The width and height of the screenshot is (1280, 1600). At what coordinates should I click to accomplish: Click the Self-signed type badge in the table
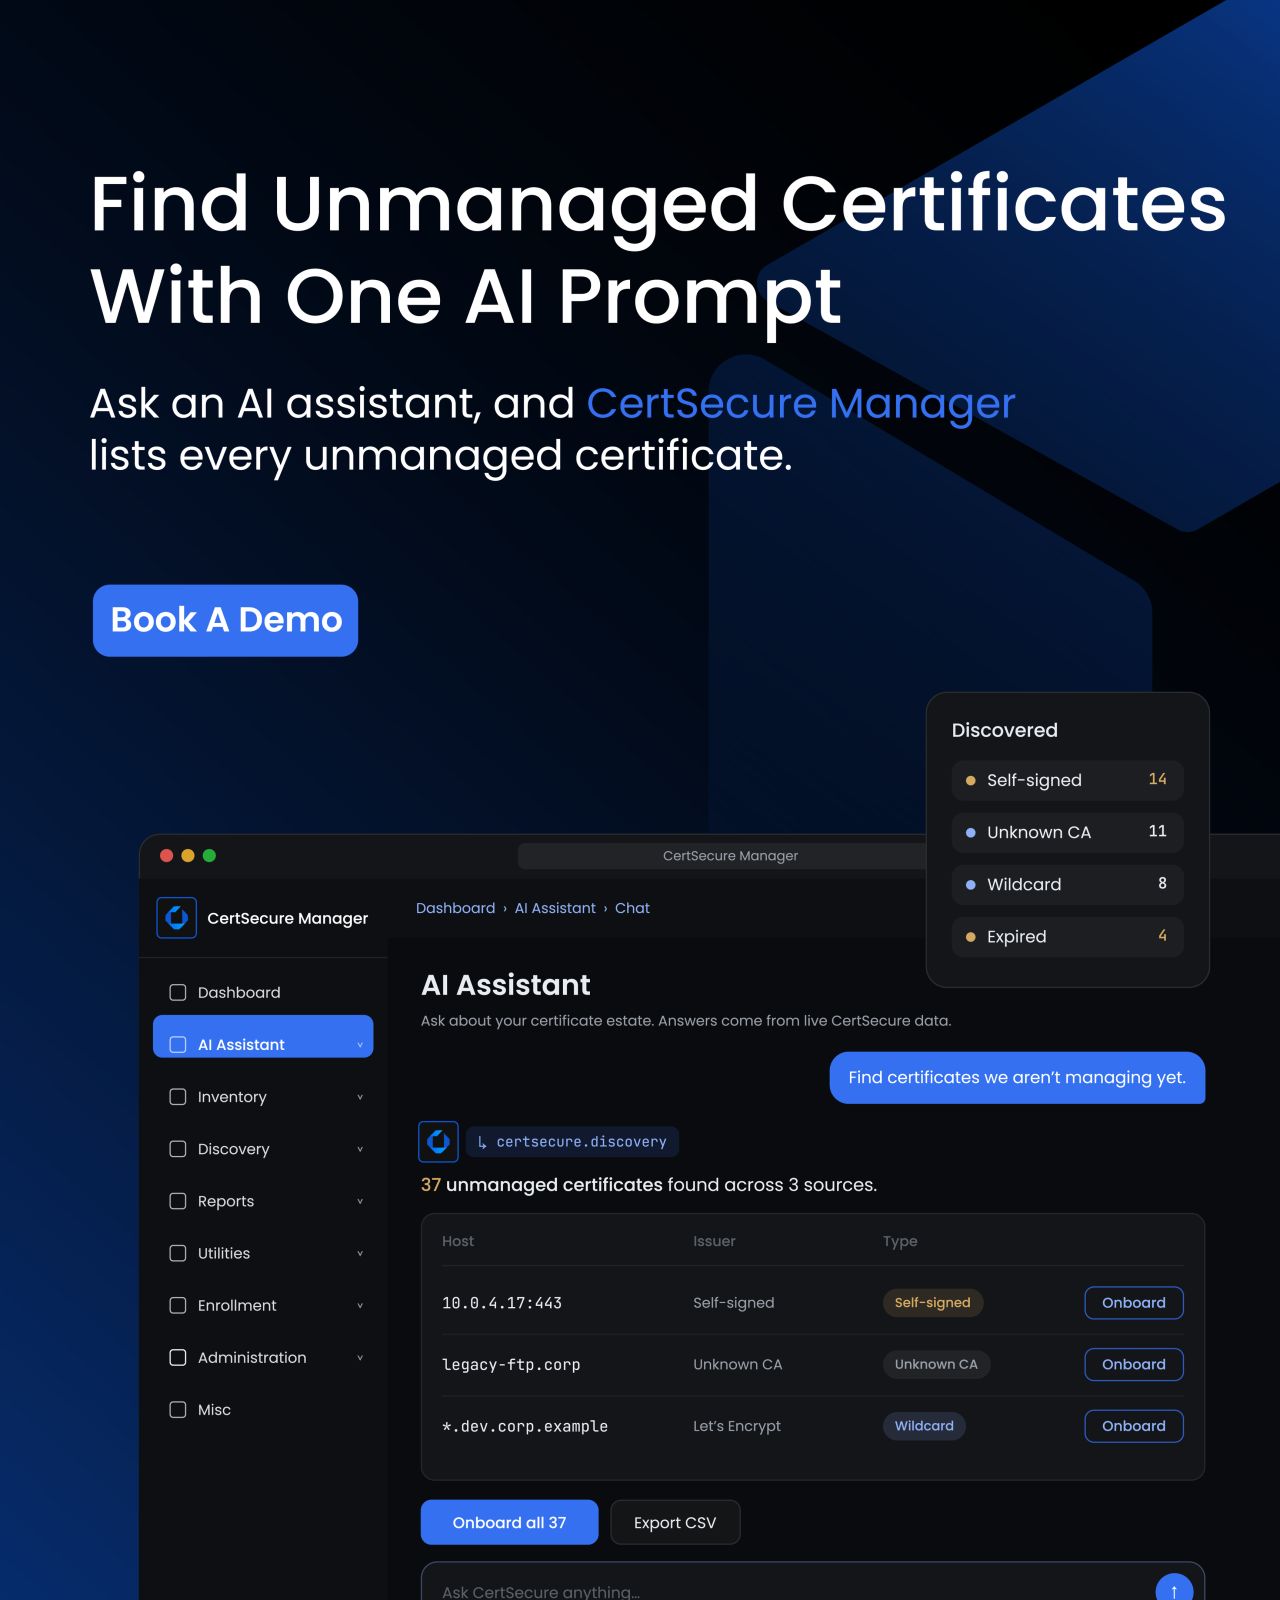click(932, 1303)
